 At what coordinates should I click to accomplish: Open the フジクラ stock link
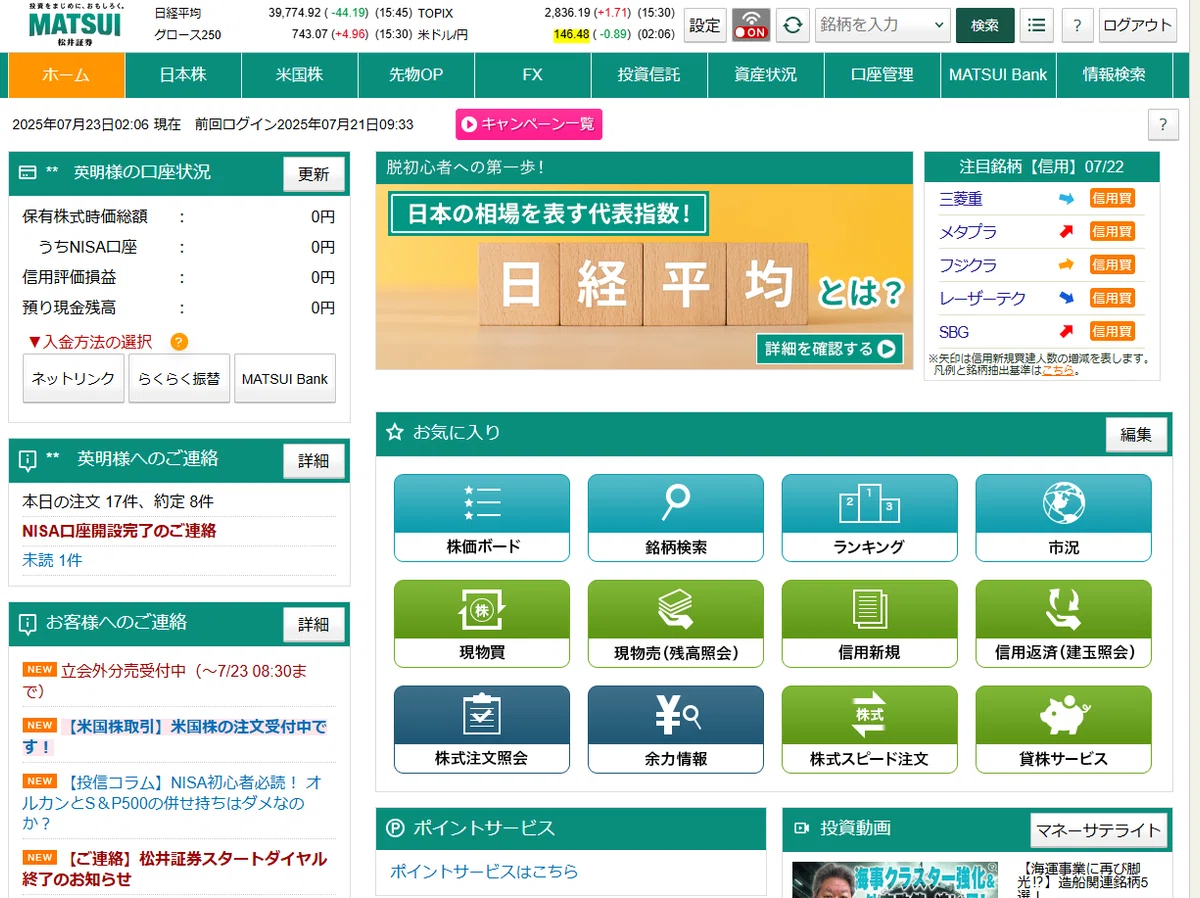tap(968, 265)
